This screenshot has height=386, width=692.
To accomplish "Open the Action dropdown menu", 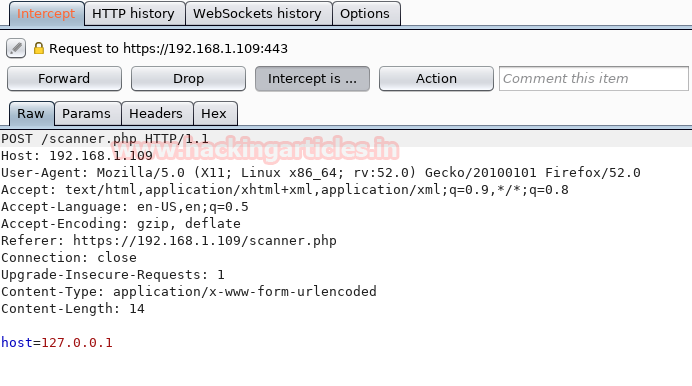I will pyautogui.click(x=436, y=79).
